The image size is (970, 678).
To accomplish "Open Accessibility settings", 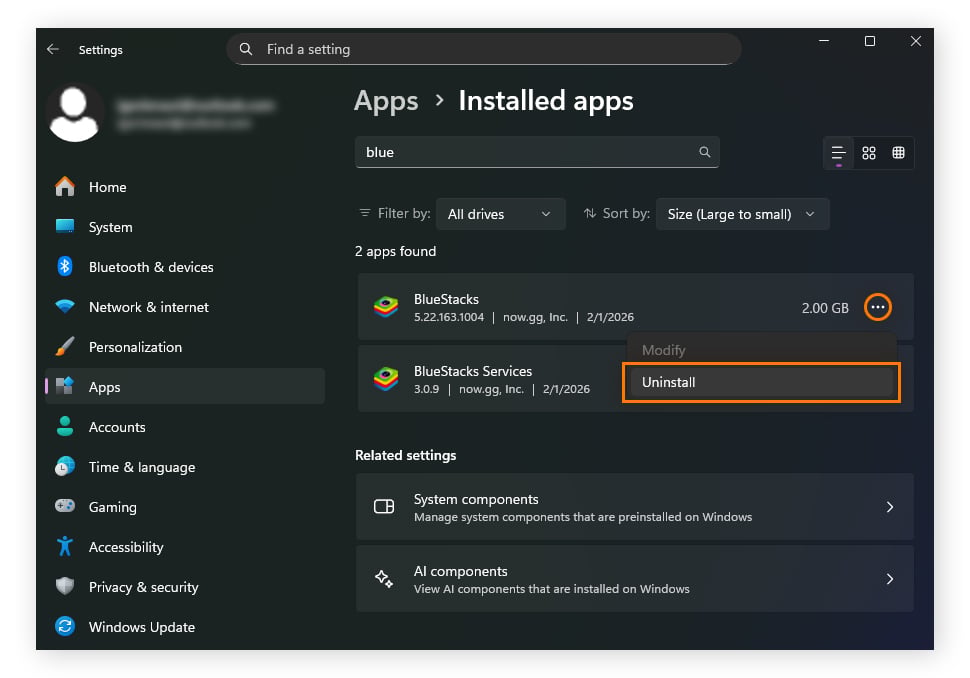I will [x=184, y=547].
